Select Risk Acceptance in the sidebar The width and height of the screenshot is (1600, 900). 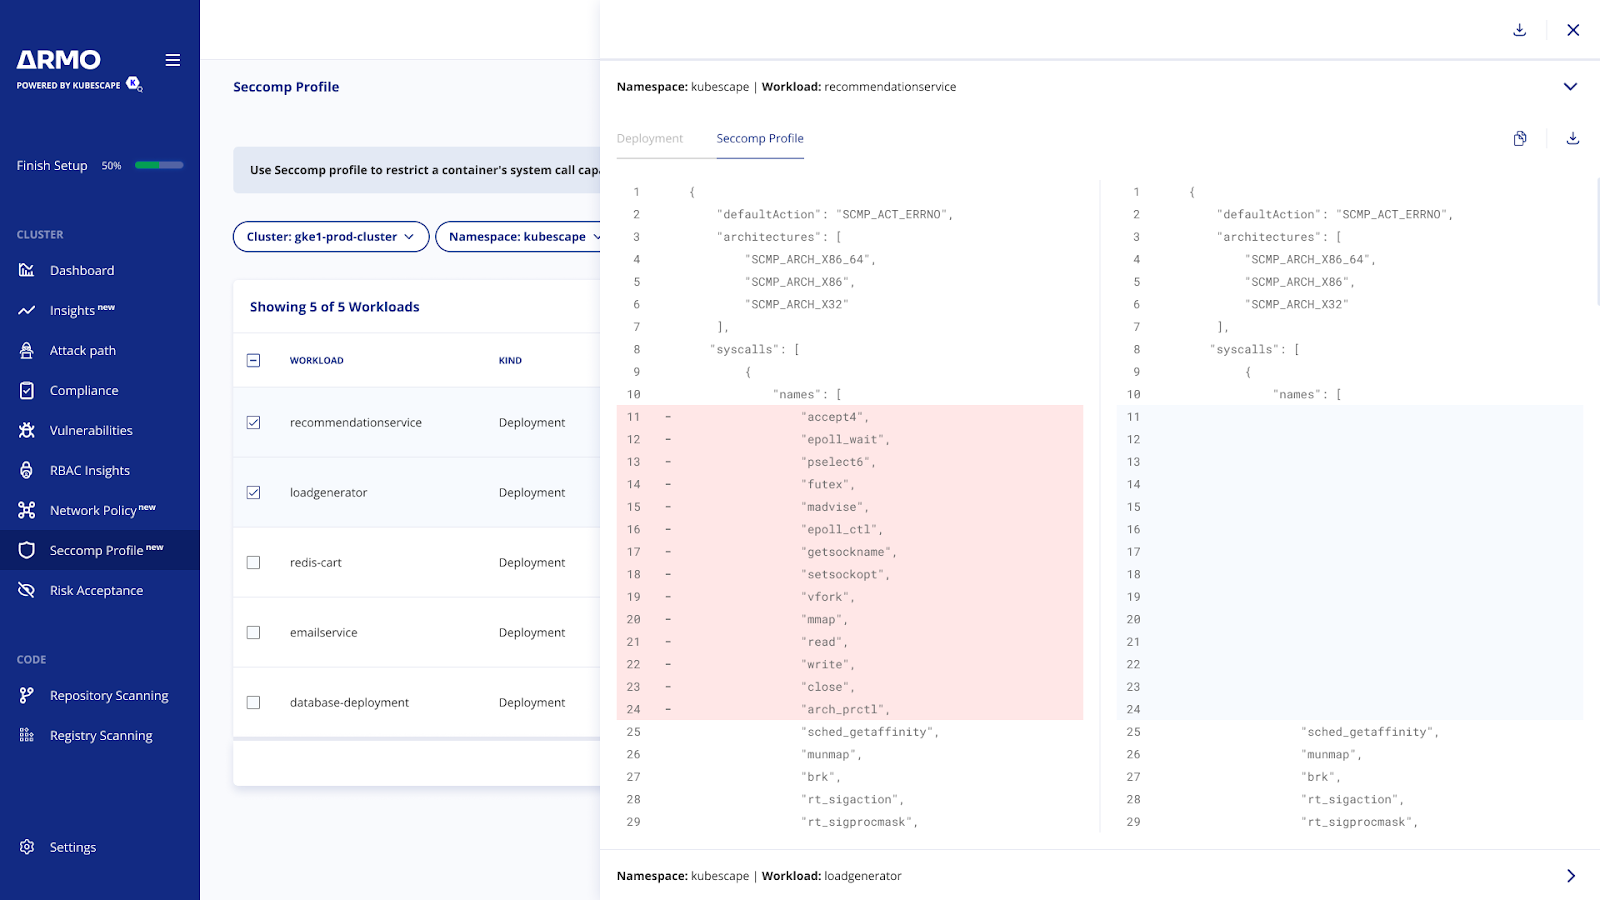click(96, 590)
